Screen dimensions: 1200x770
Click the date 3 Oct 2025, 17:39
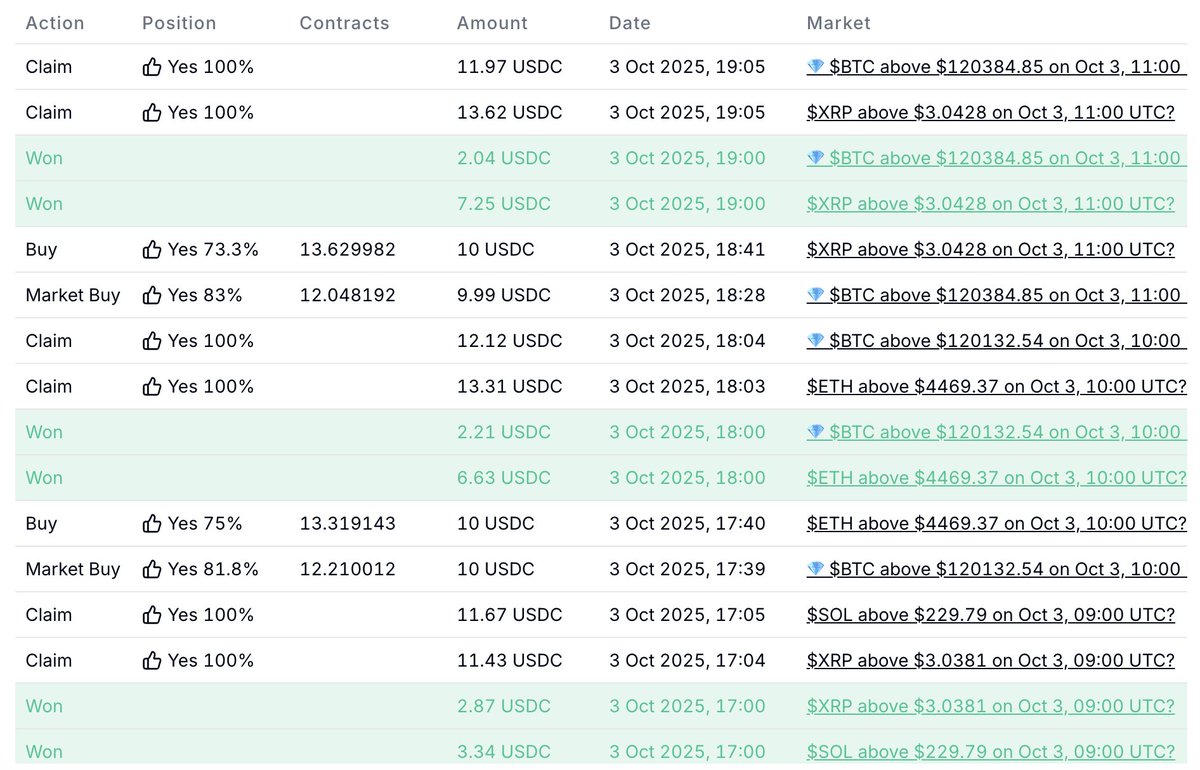[687, 569]
